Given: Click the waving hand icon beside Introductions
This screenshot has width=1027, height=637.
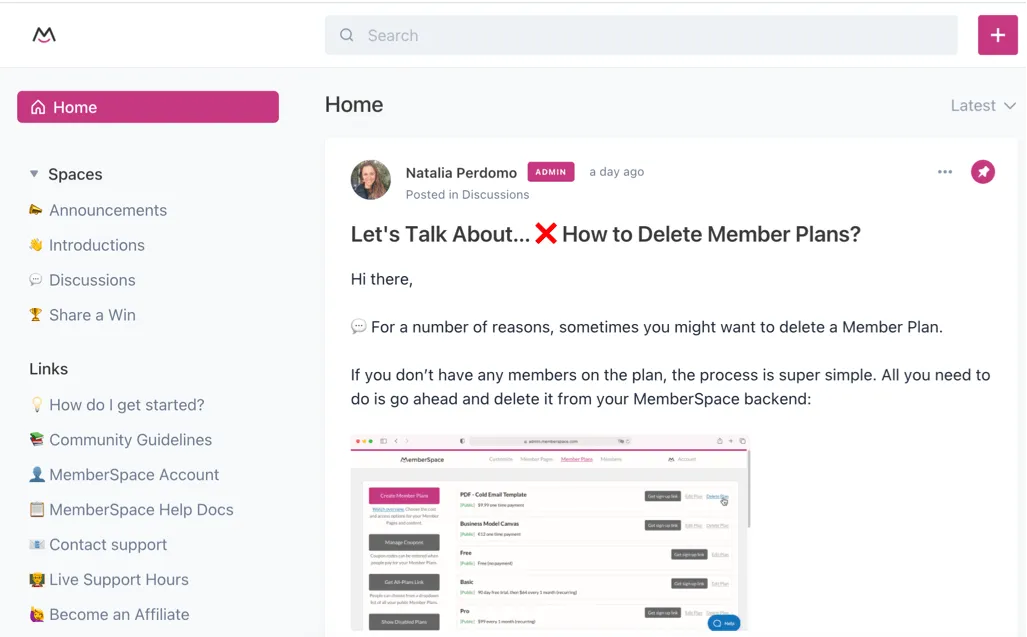Looking at the screenshot, I should (35, 245).
